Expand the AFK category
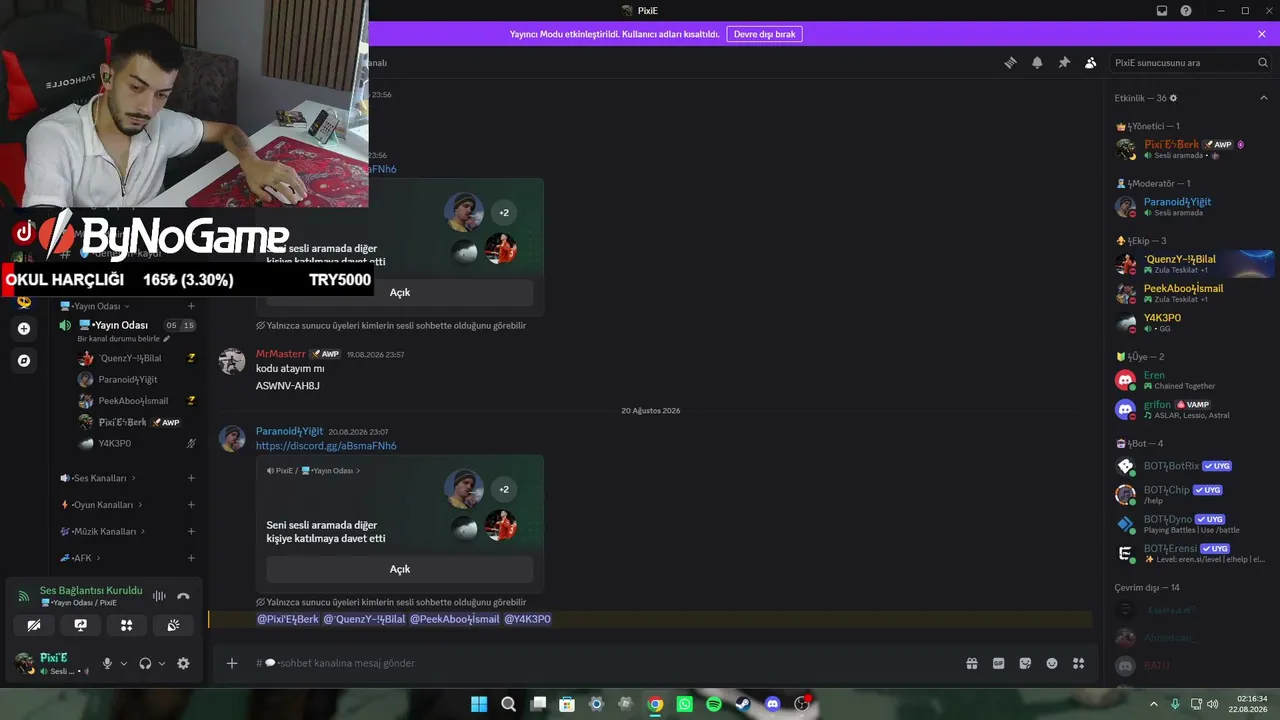 80,558
